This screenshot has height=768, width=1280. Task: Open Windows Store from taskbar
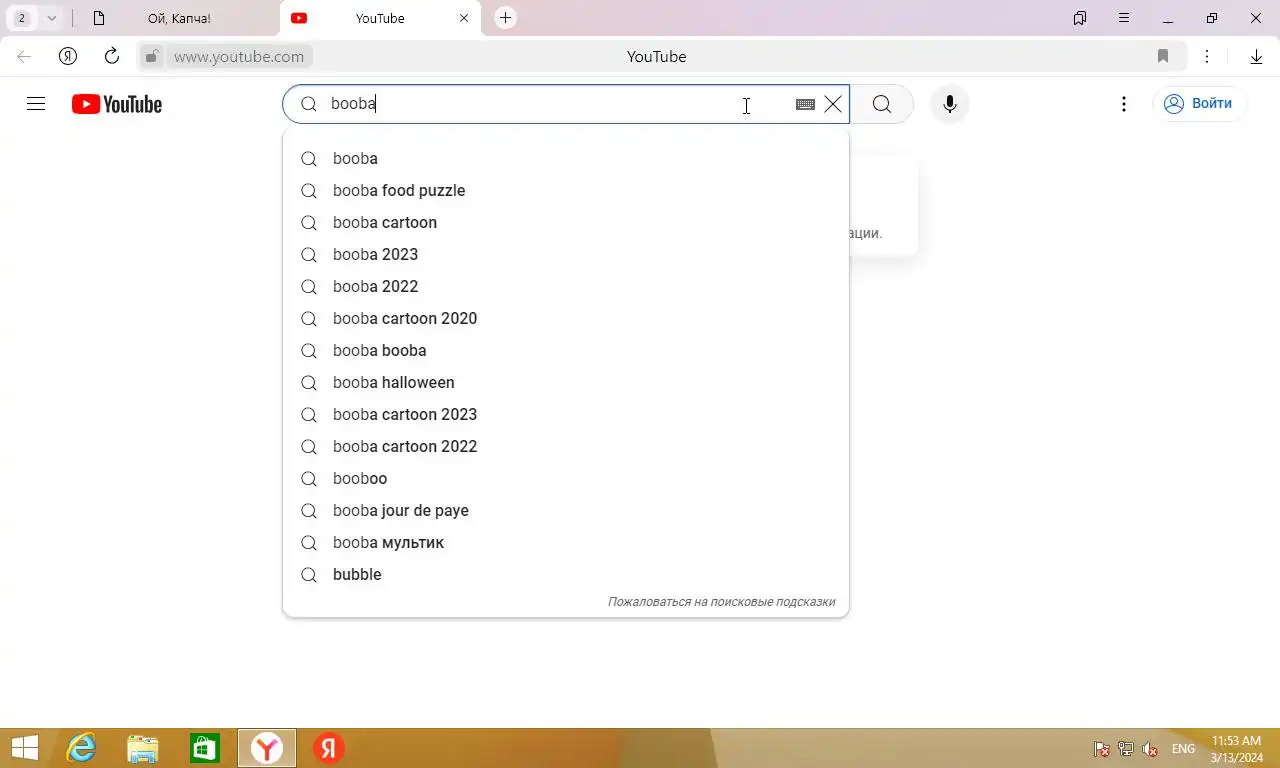[205, 748]
